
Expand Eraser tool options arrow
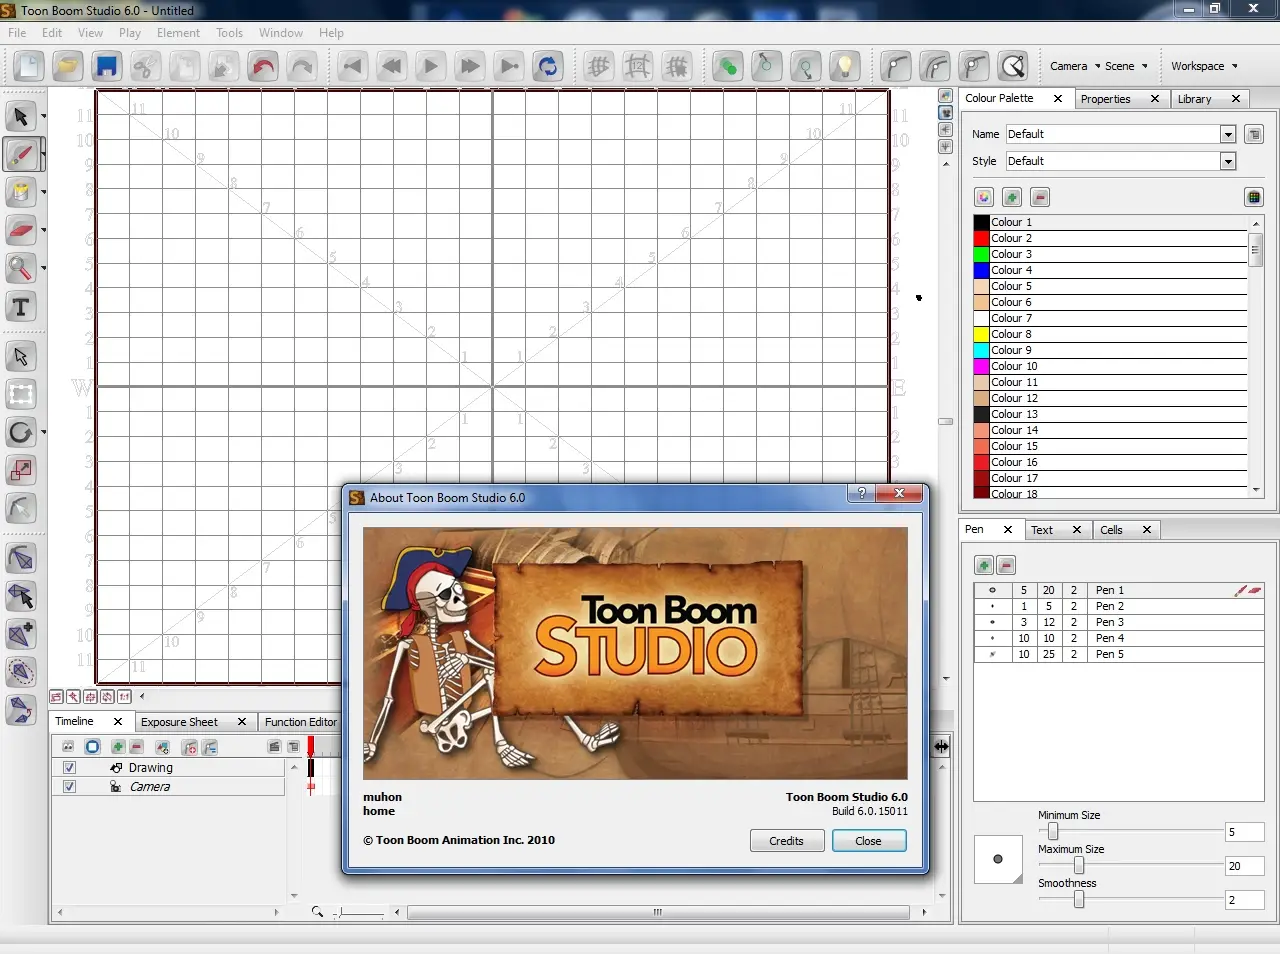pyautogui.click(x=43, y=230)
